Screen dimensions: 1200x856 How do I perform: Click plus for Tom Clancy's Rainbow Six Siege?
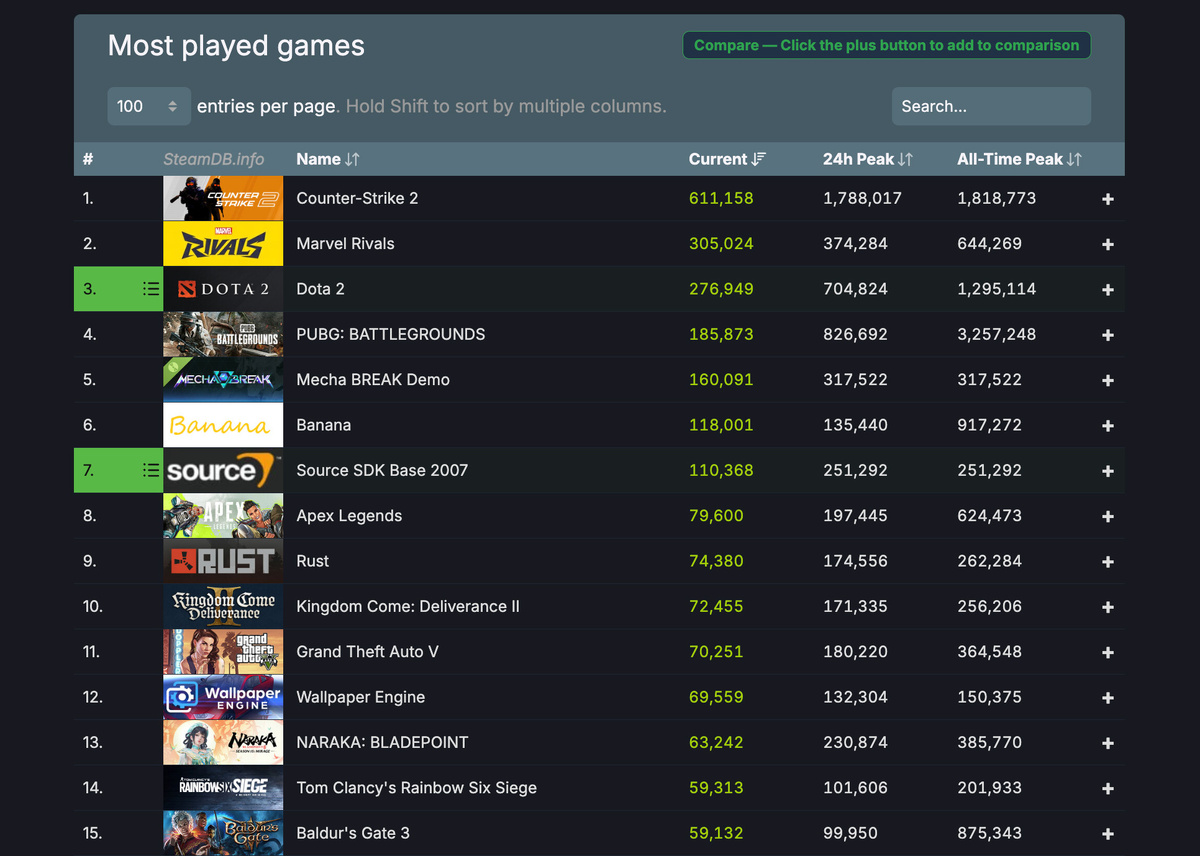[1107, 788]
